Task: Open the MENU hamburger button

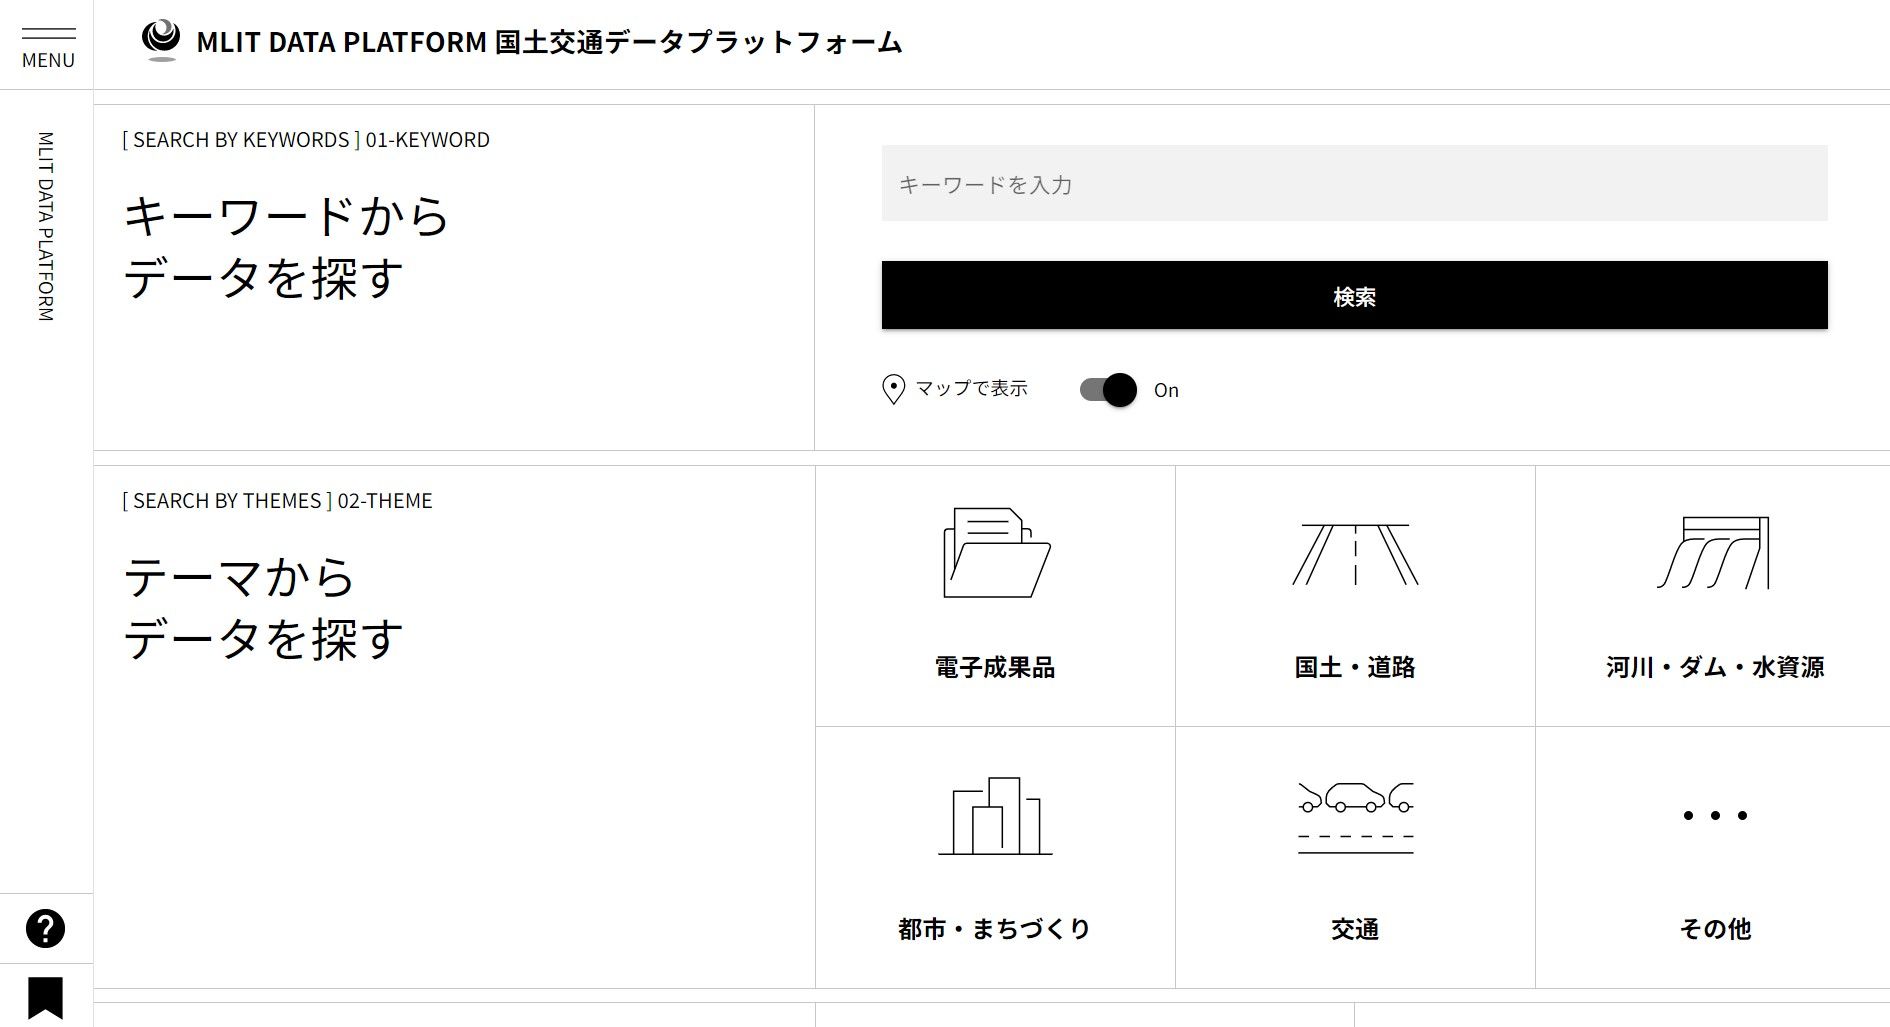Action: [x=48, y=46]
